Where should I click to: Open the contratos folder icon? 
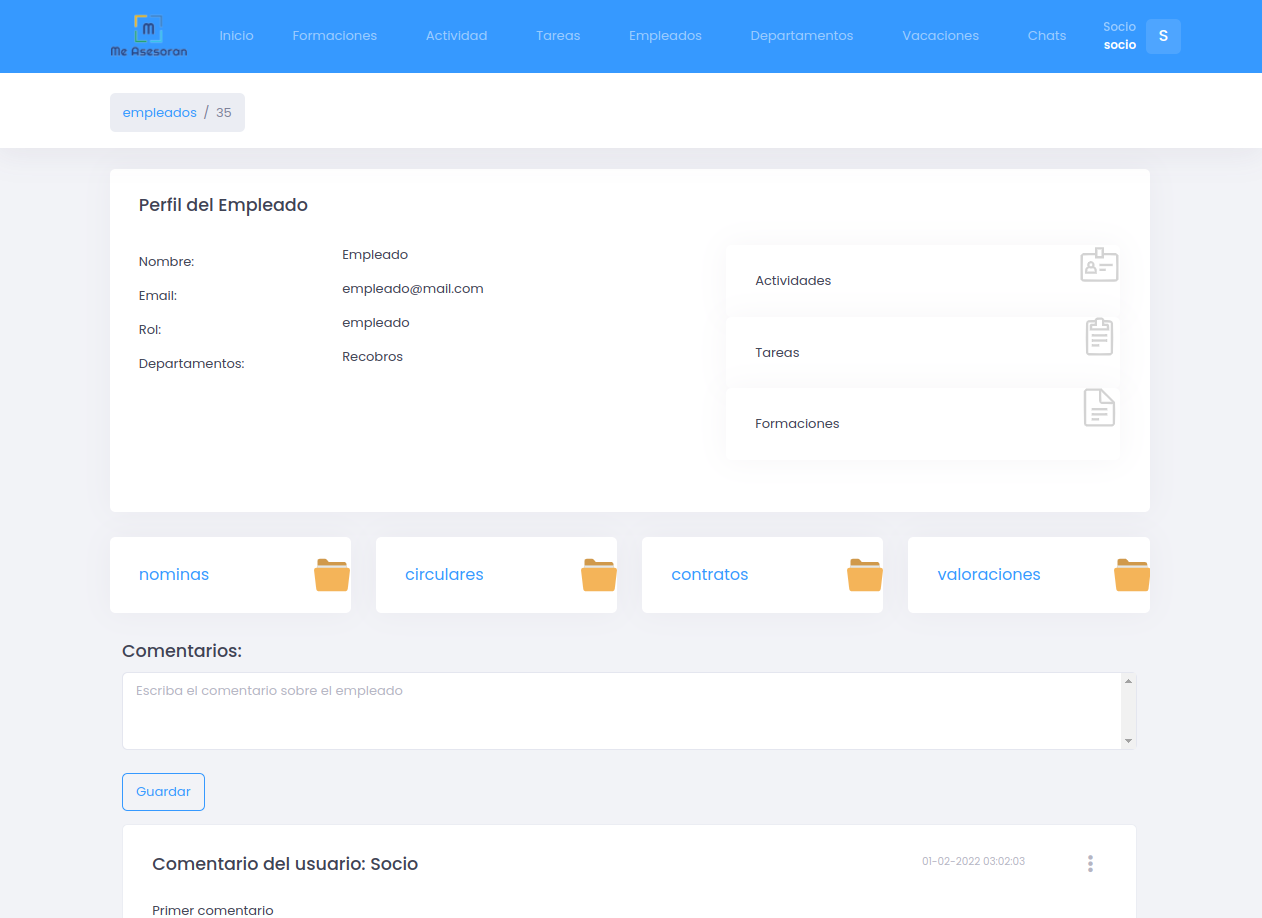pos(864,574)
